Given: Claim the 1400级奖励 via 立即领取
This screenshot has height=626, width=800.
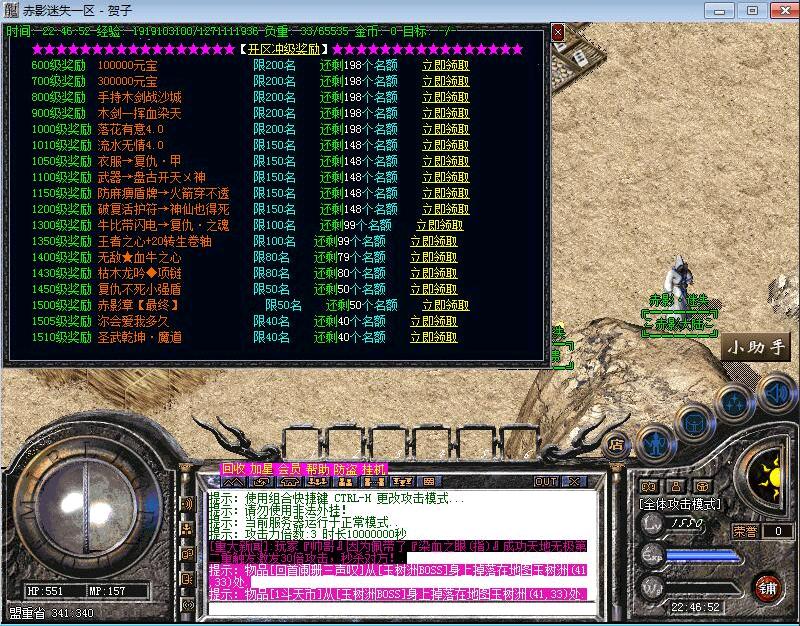Looking at the screenshot, I should [x=434, y=257].
